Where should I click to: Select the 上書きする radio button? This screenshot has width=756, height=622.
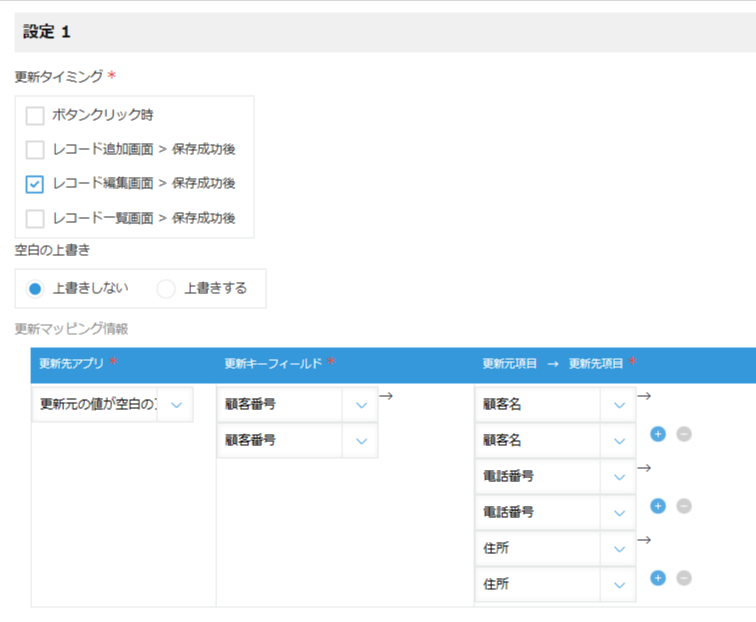point(166,289)
